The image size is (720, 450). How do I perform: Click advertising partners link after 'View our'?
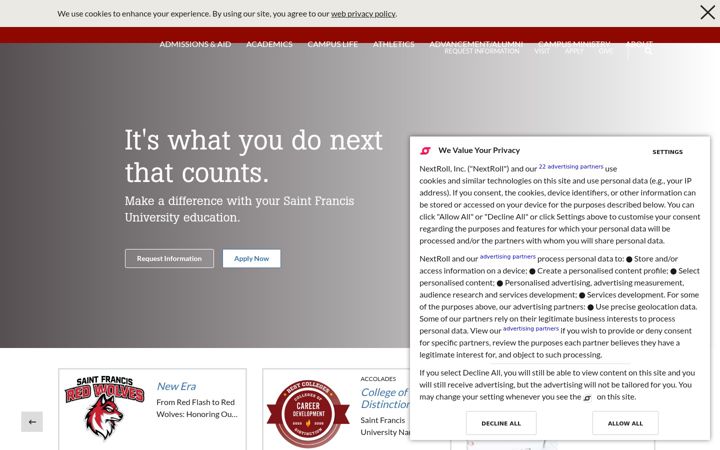531,329
